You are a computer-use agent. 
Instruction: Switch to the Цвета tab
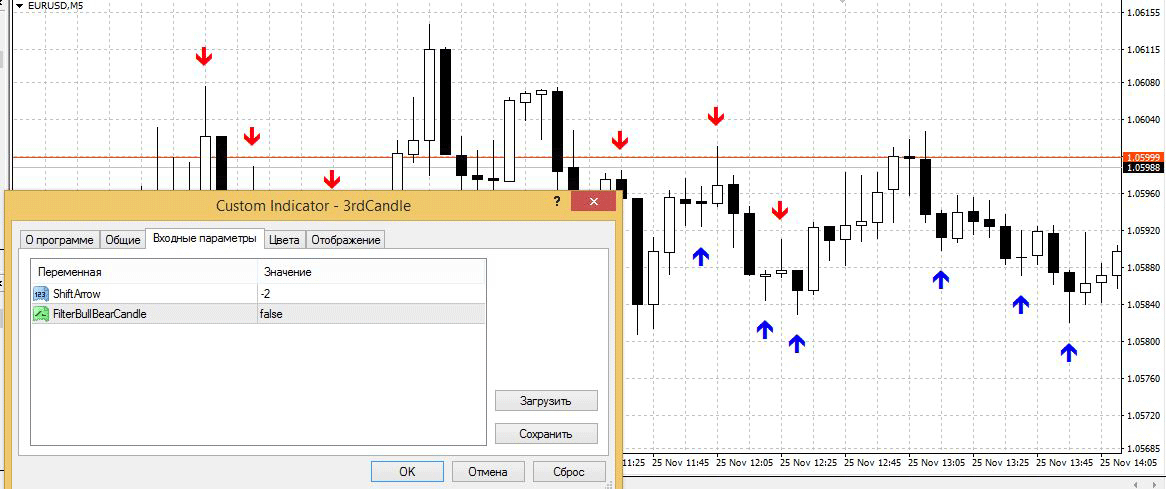pyautogui.click(x=284, y=240)
